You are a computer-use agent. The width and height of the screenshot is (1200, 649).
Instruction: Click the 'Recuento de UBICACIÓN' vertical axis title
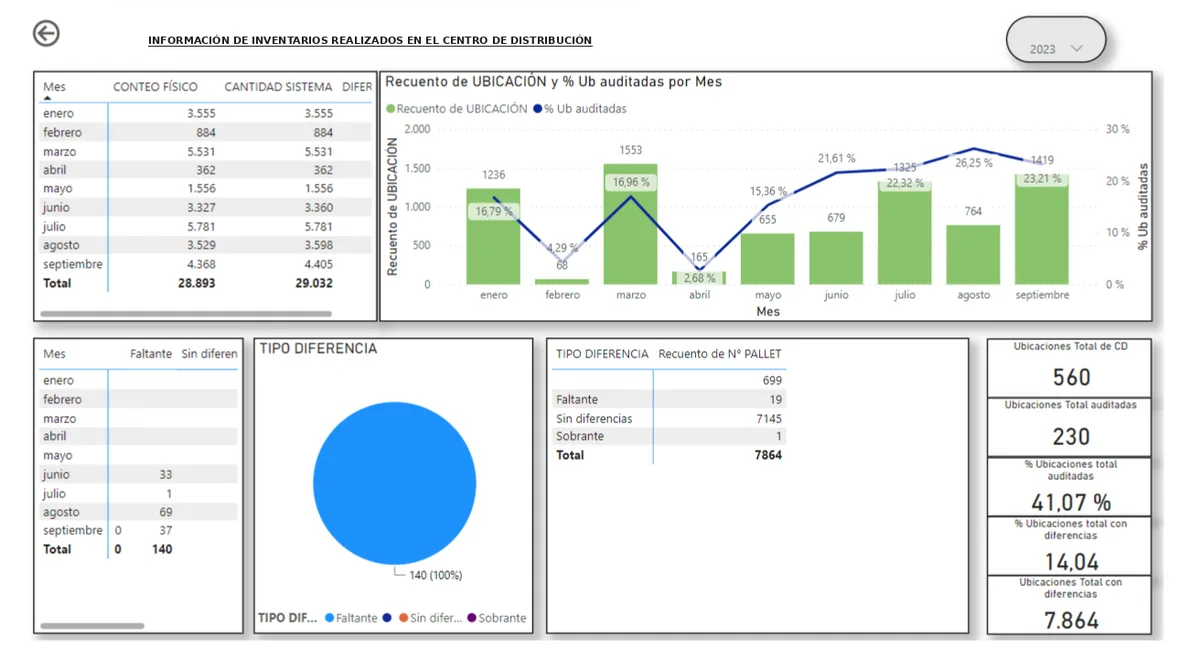pos(392,207)
